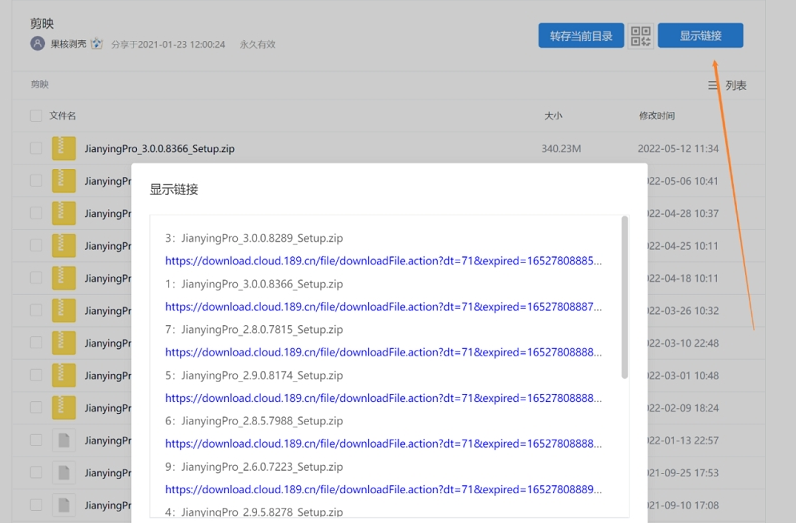
Task: Click the dialog's vertical scrollbar thumb
Action: [624, 297]
